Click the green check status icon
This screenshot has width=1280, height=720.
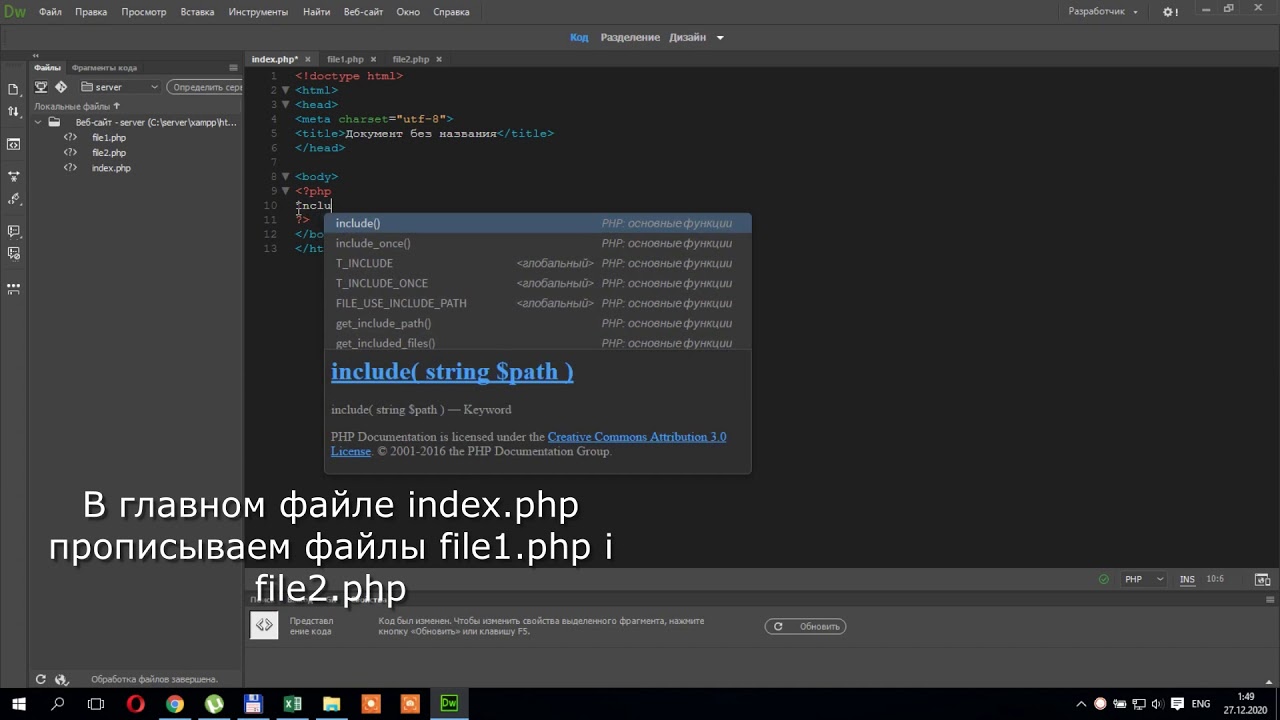[x=1104, y=579]
